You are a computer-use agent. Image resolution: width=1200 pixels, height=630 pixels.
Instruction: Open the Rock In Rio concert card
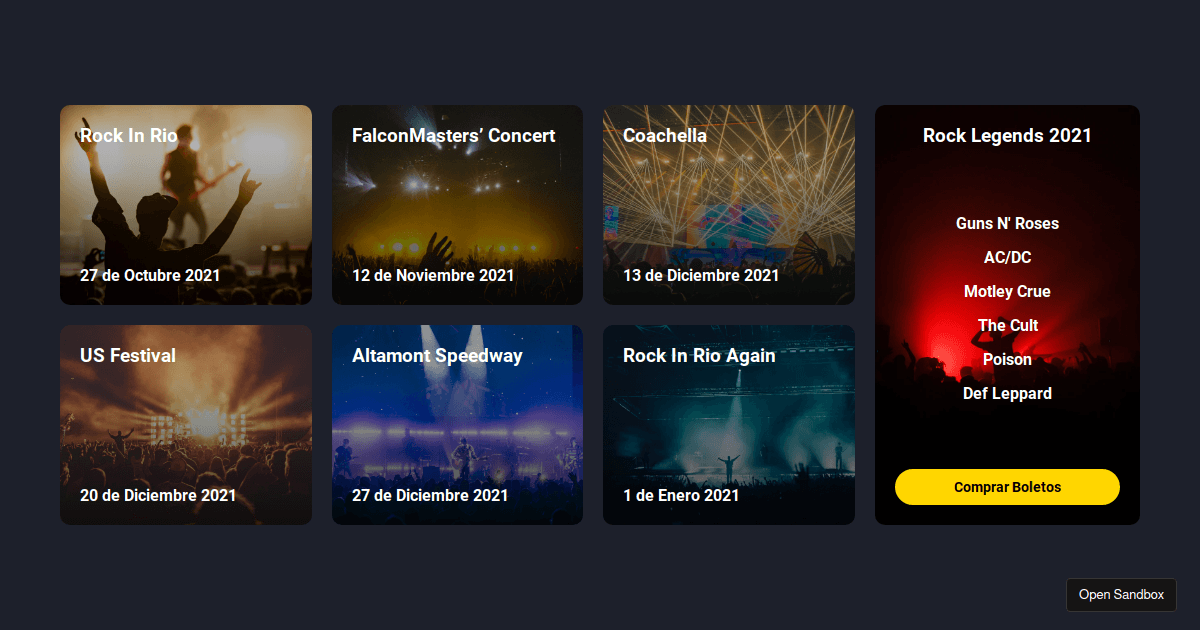[185, 205]
